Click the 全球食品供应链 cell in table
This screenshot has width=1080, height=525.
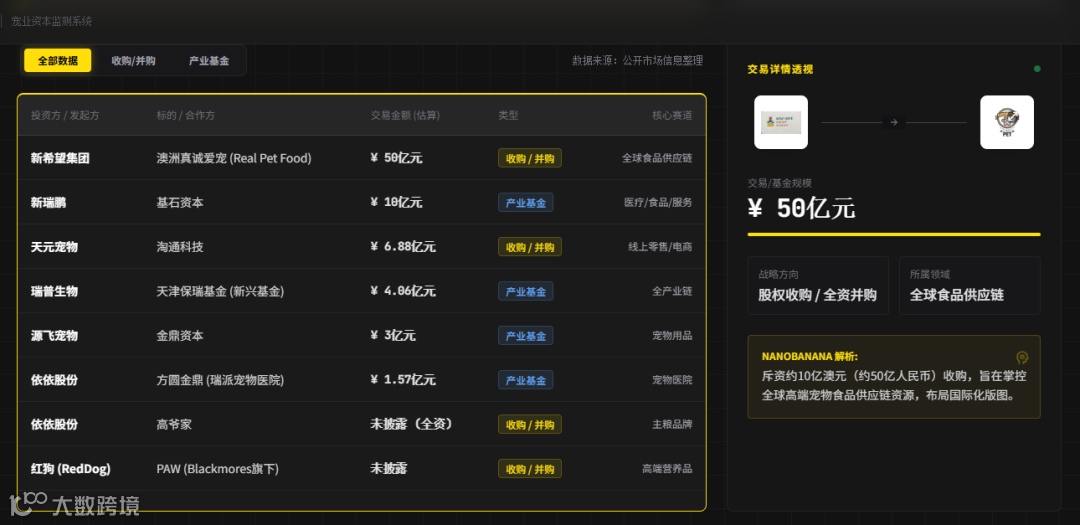click(657, 158)
